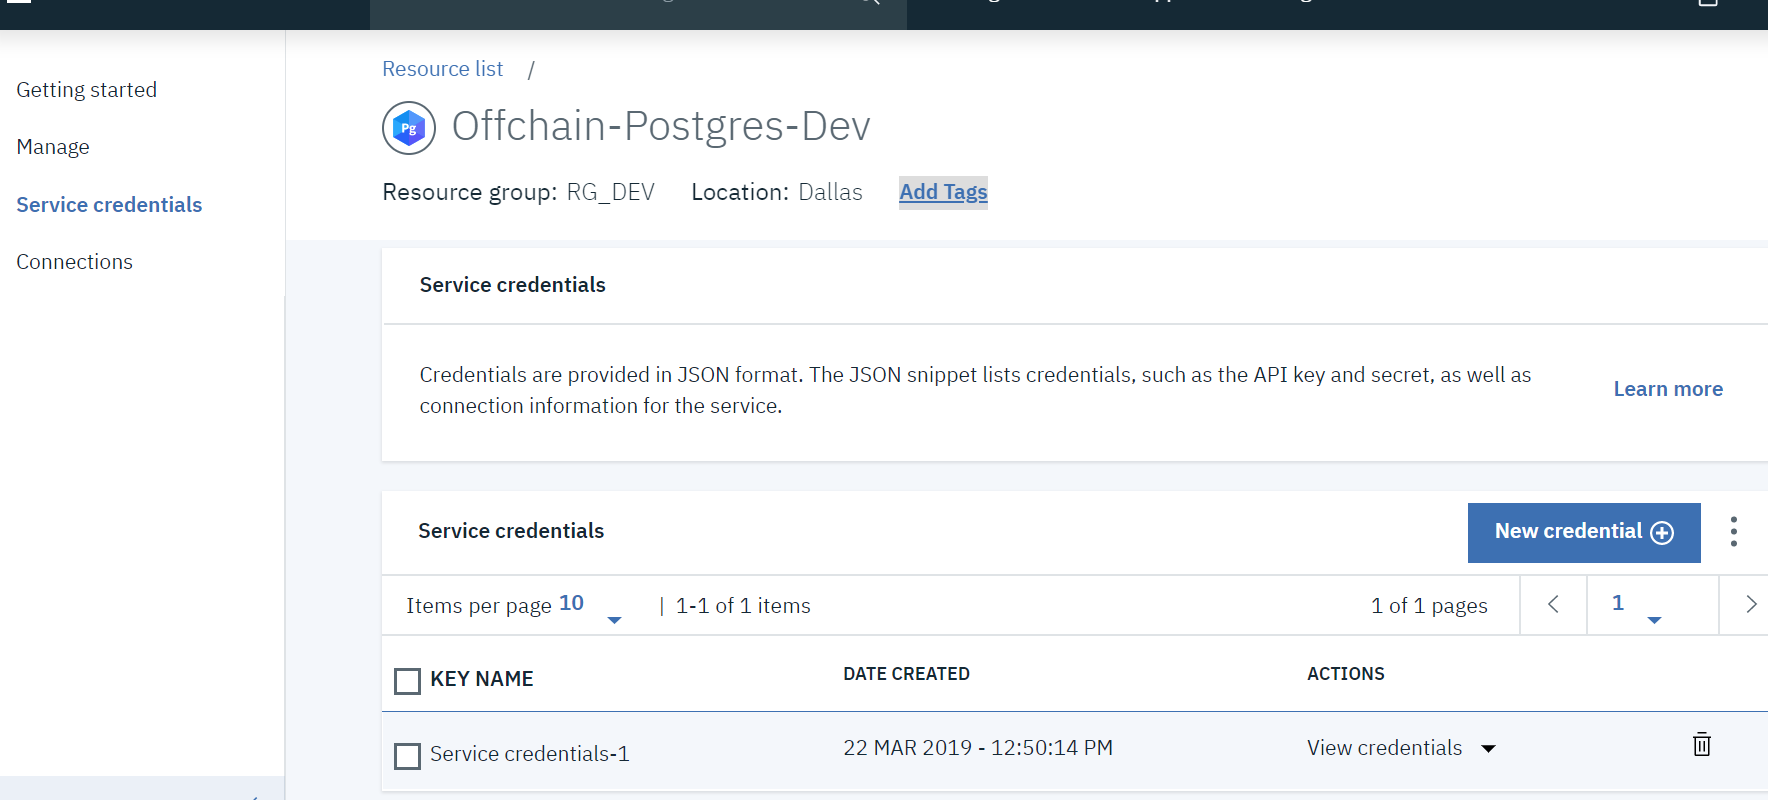Click the New credential button
This screenshot has width=1768, height=800.
click(1584, 532)
